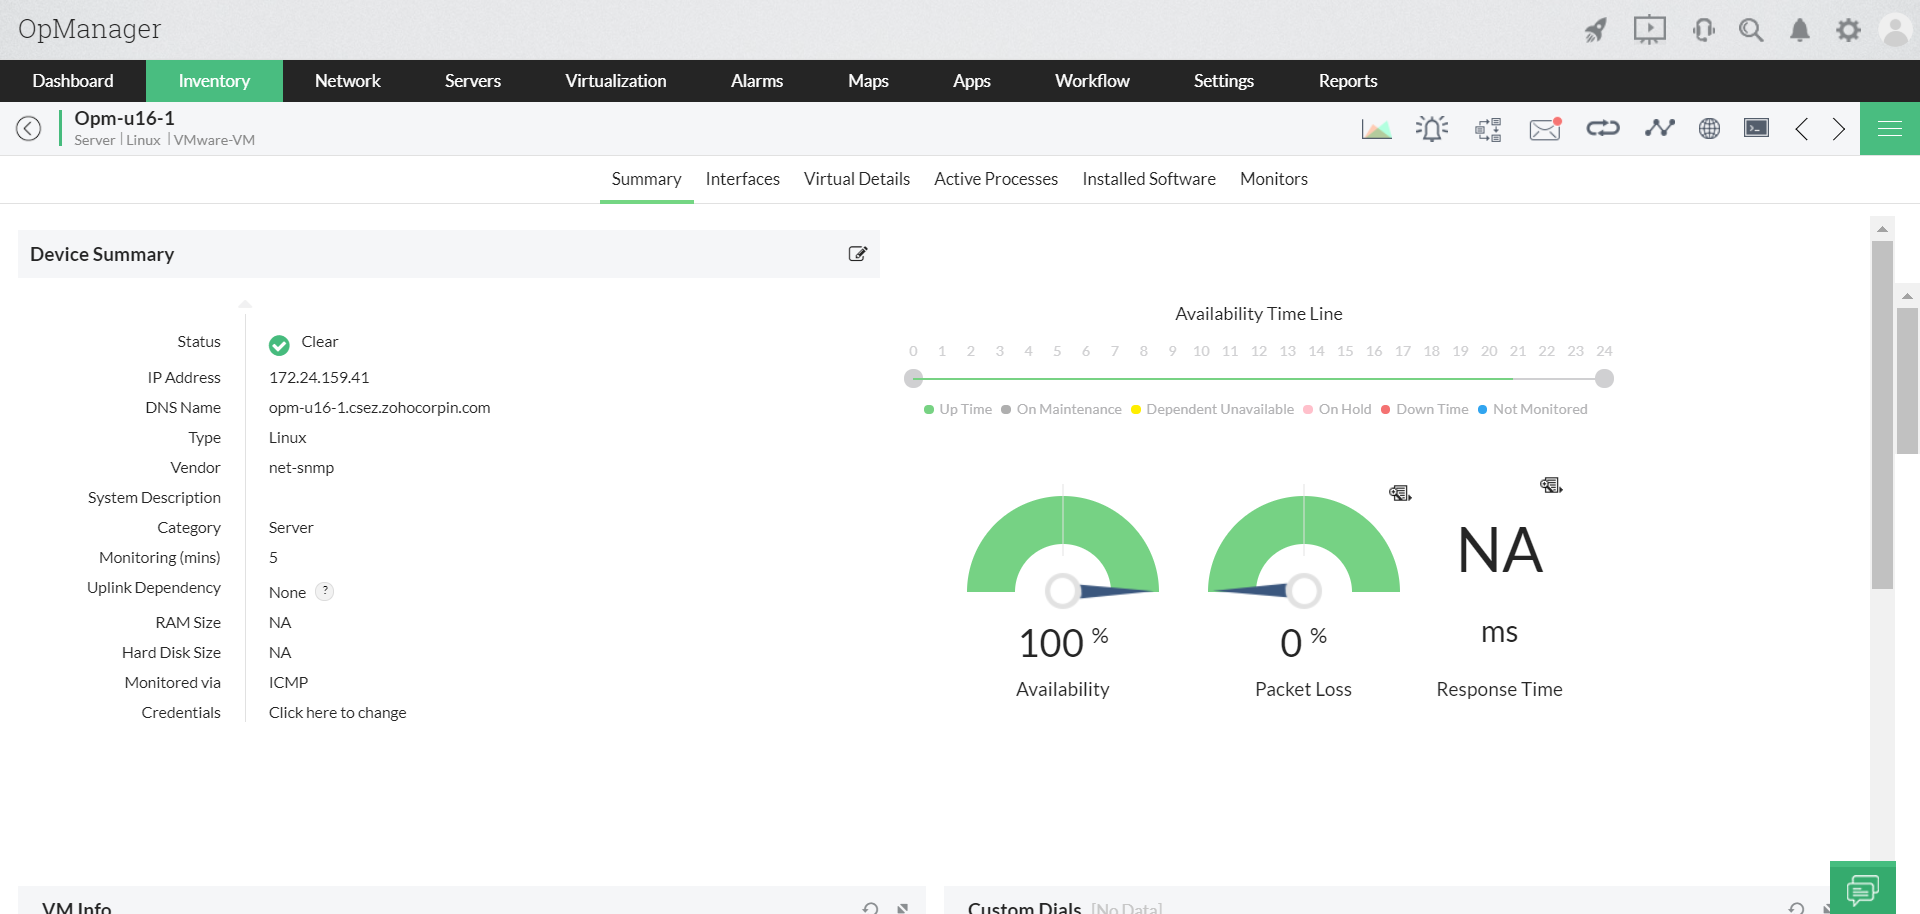This screenshot has height=914, width=1920.
Task: Open the Virtualization menu
Action: click(x=615, y=81)
